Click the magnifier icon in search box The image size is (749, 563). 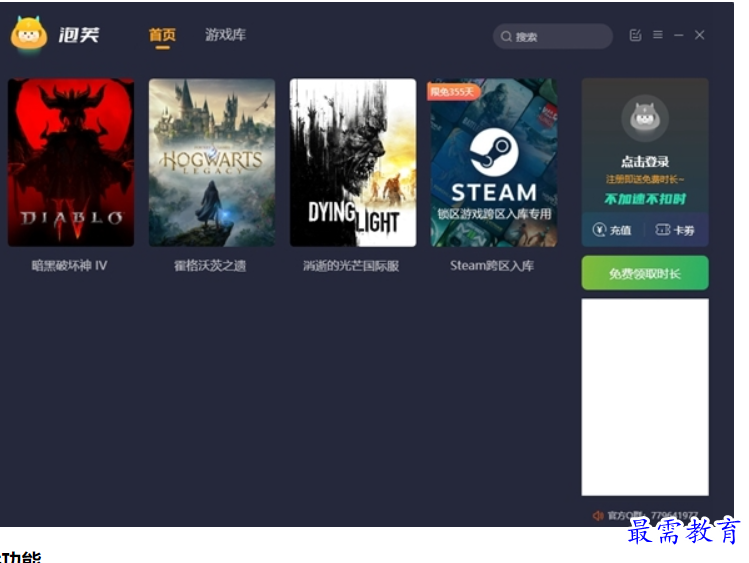506,37
